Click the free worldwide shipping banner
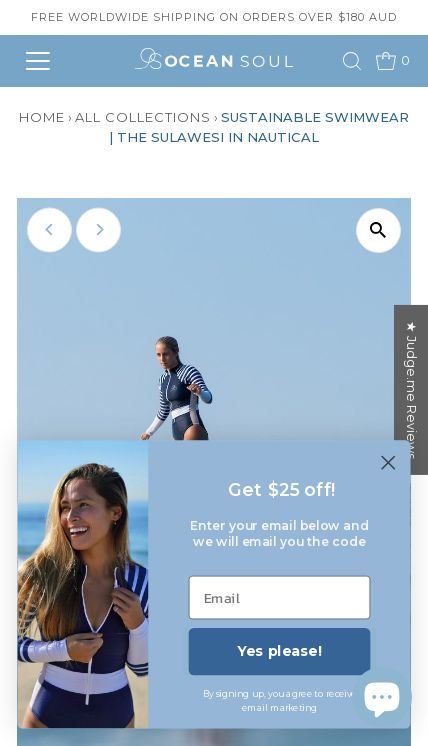 (214, 17)
